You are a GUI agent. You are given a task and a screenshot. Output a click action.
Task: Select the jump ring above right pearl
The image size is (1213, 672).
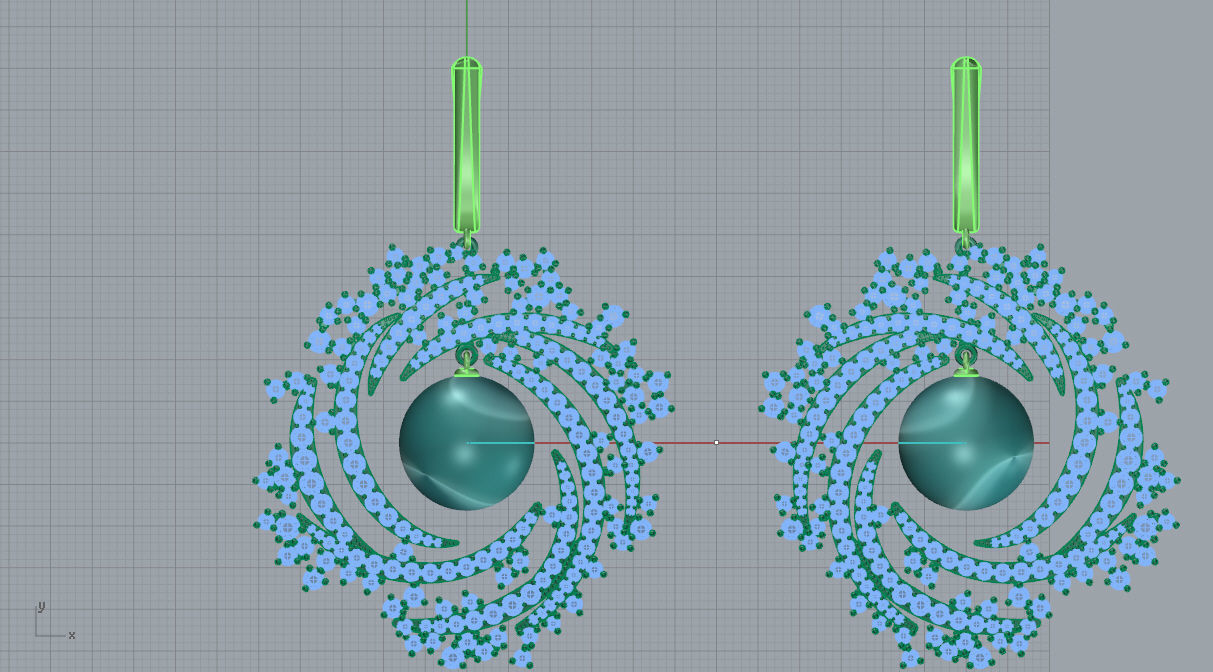click(965, 355)
